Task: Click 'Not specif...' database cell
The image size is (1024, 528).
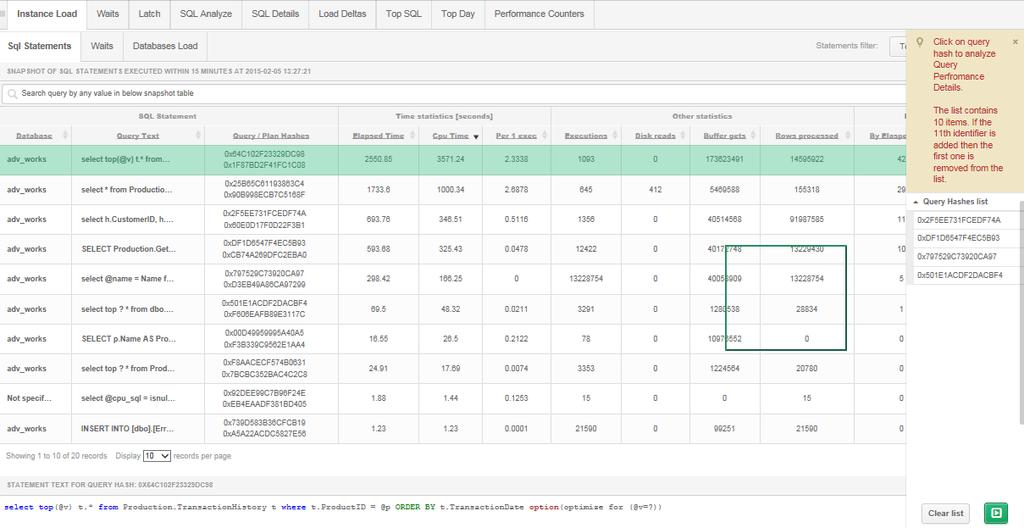Action: point(27,398)
